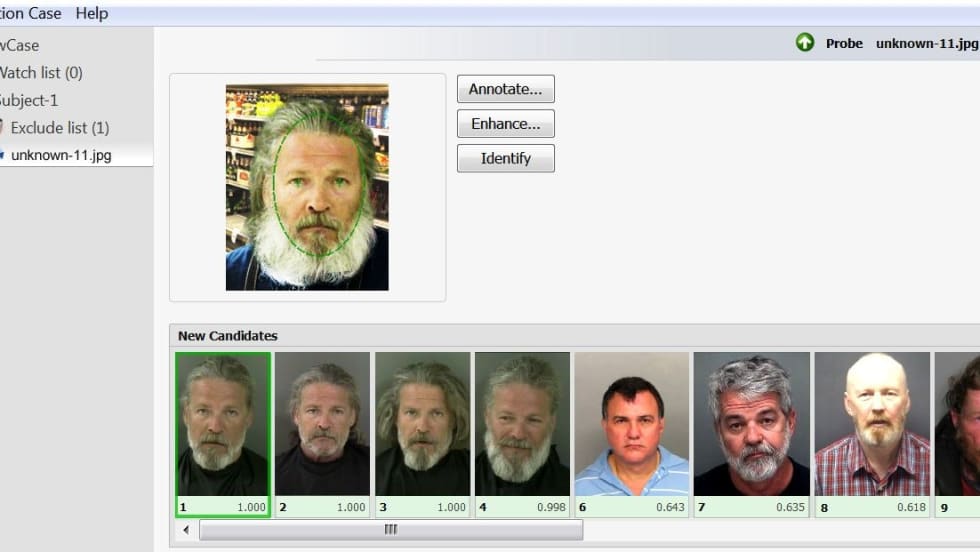980x552 pixels.
Task: Select candidate 7 with score 0.635
Action: (751, 425)
